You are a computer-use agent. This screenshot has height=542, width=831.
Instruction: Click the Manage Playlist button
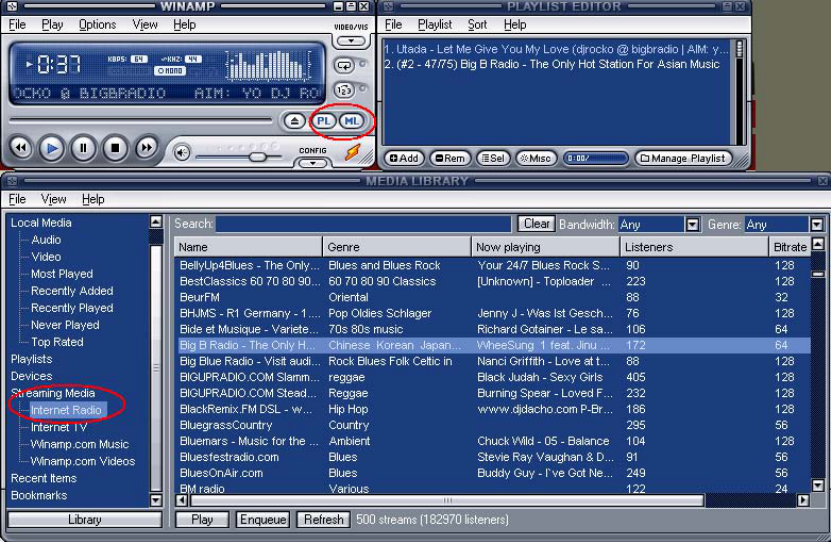[x=683, y=158]
